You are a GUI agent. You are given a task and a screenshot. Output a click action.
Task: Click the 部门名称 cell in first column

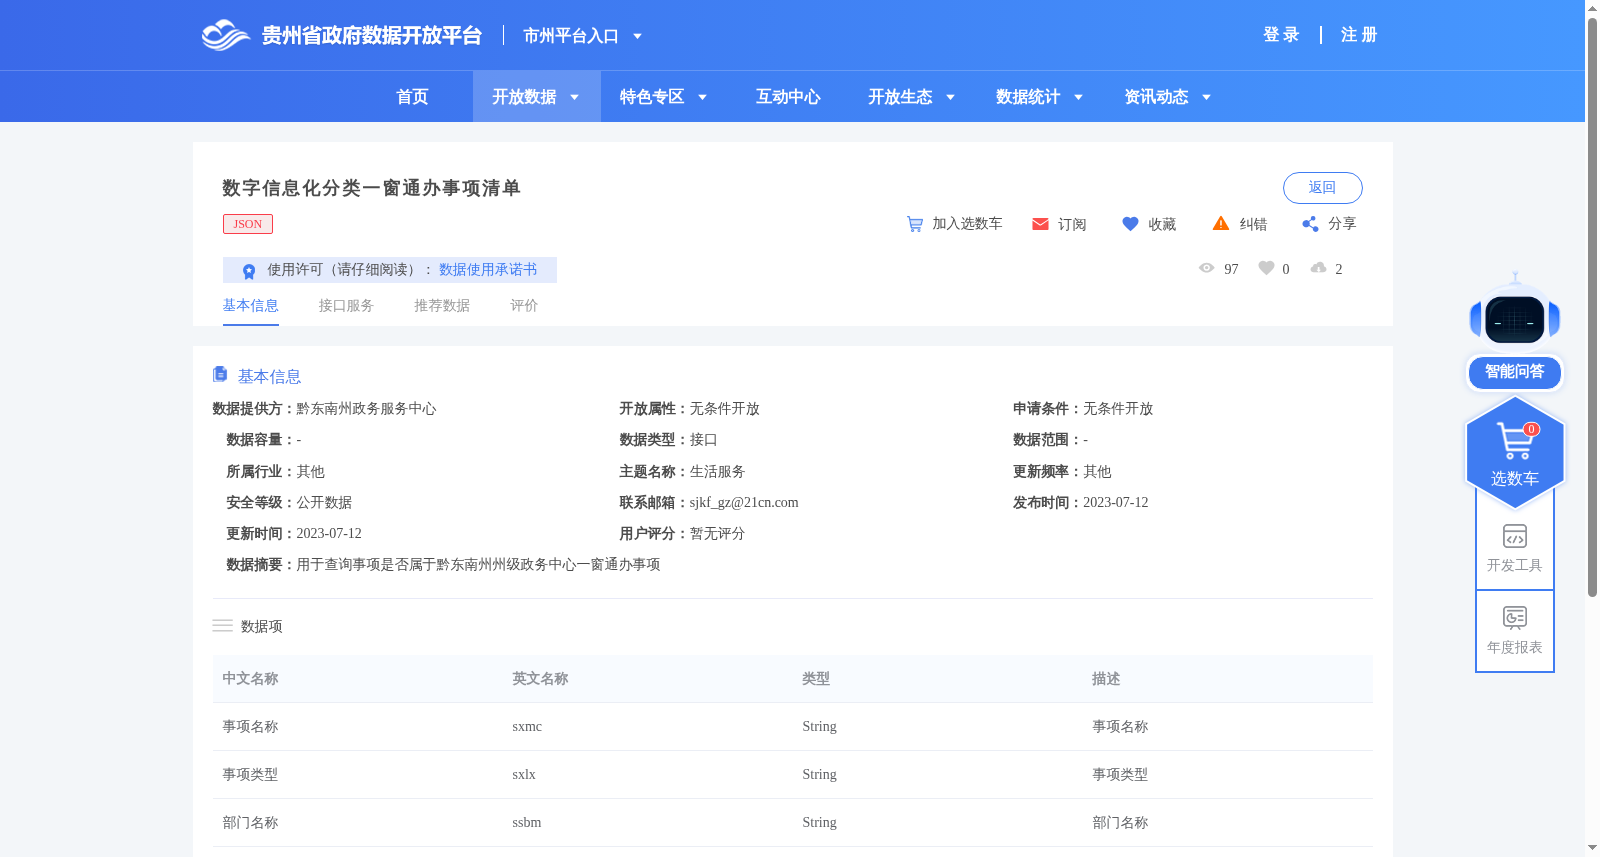250,823
